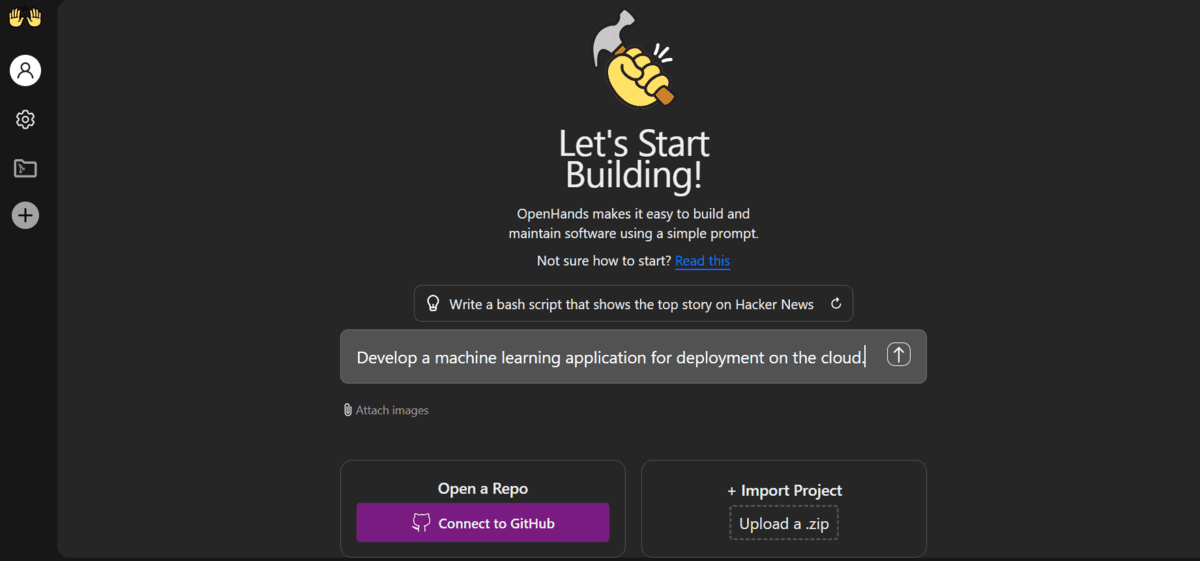Click the '+ Import Project' heading

point(784,491)
